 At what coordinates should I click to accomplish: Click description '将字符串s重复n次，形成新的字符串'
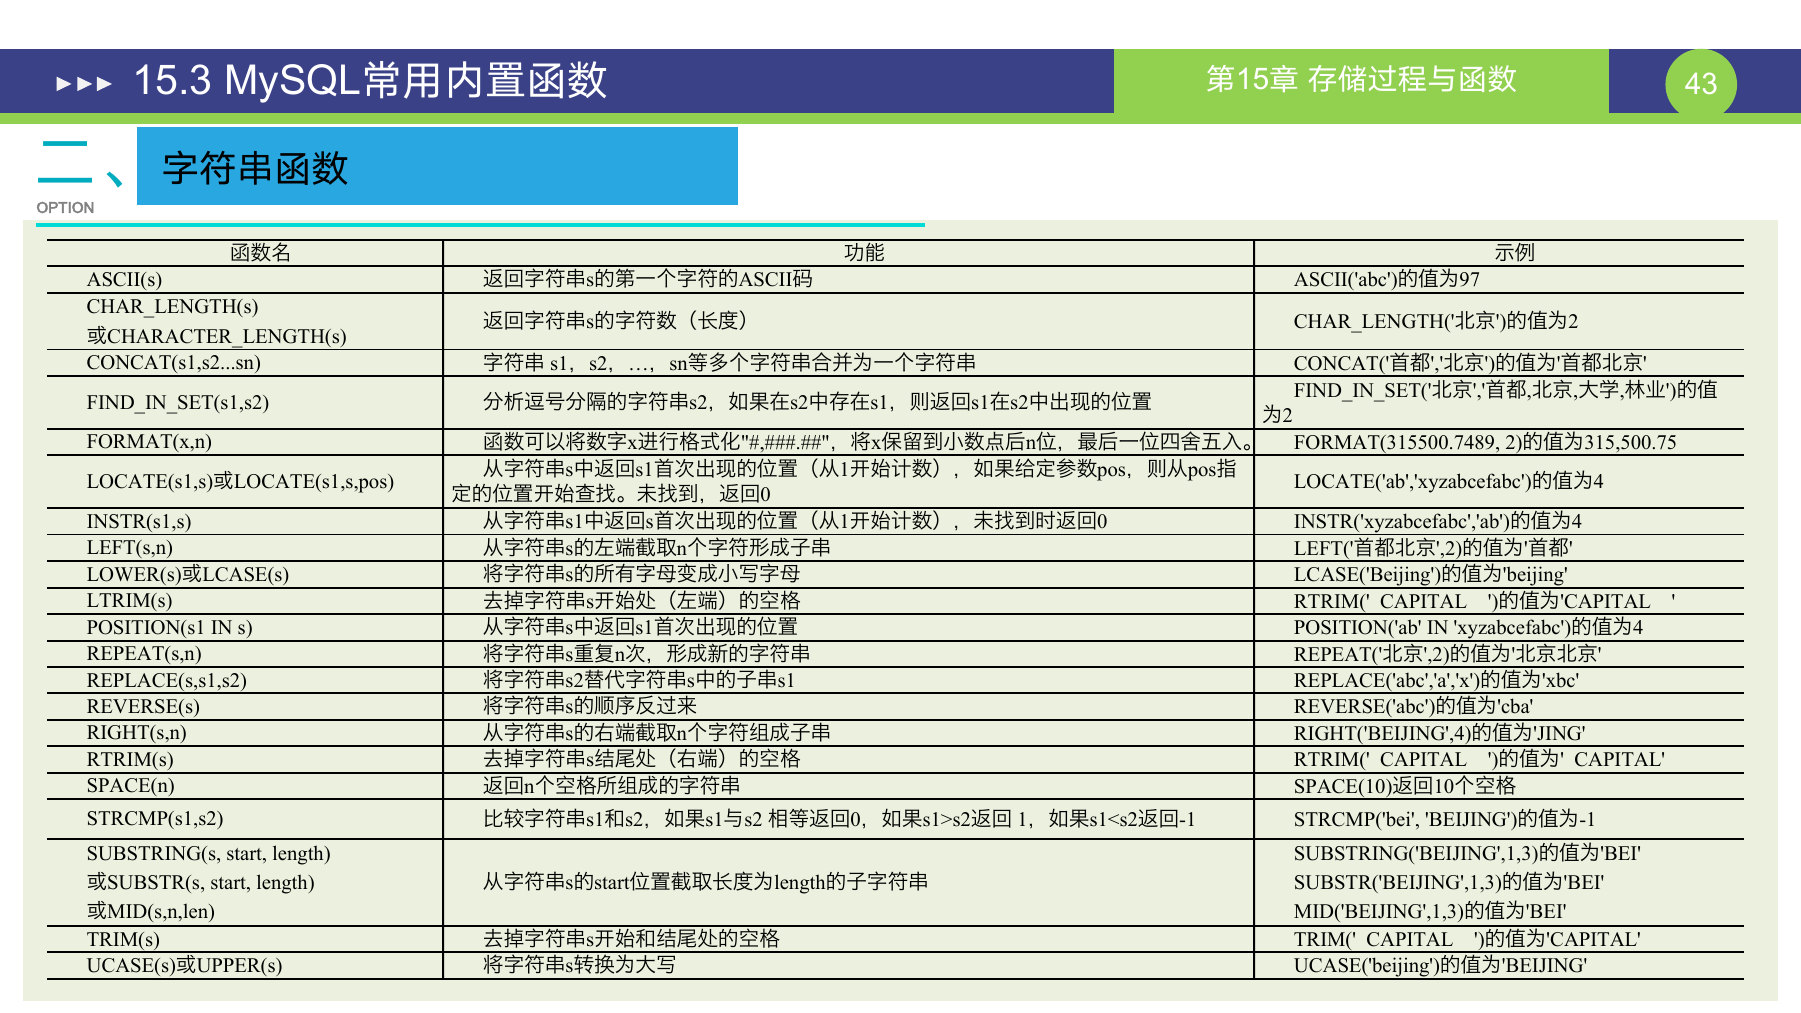pos(646,653)
